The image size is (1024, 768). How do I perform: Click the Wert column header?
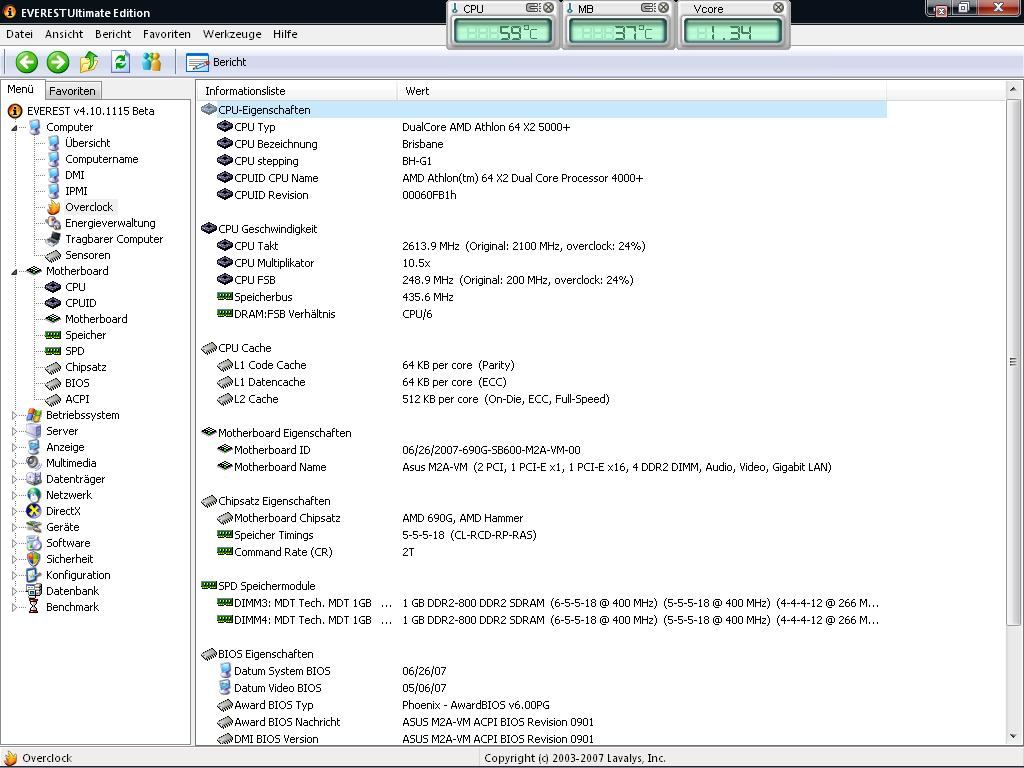pos(641,91)
